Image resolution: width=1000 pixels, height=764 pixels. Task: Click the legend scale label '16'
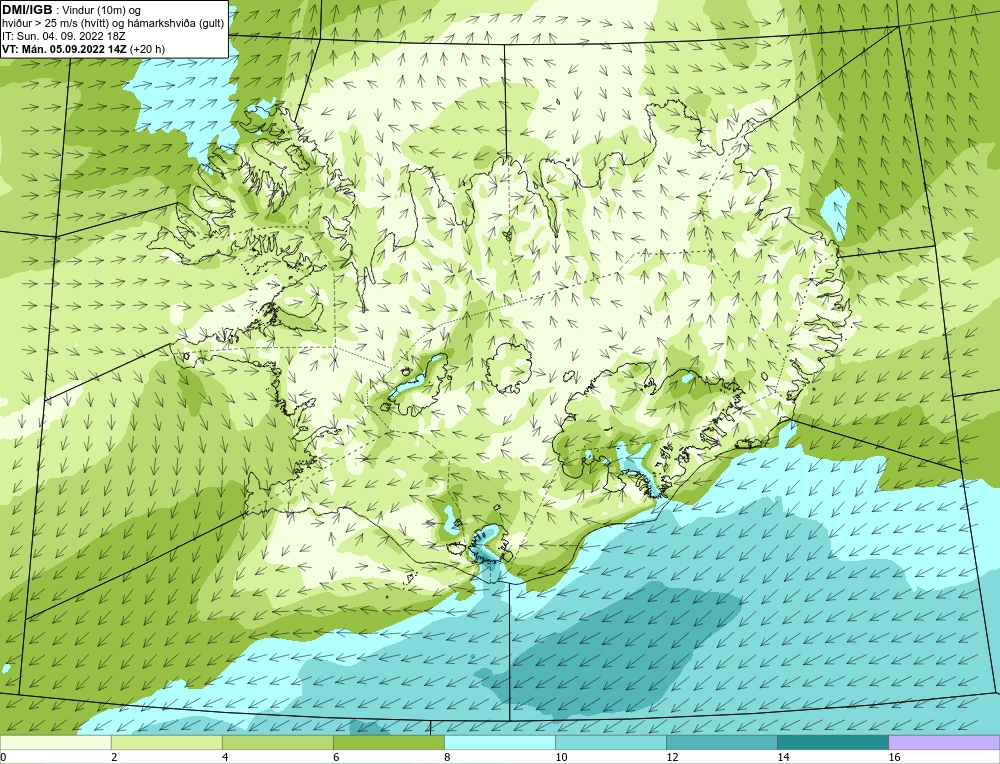point(894,758)
